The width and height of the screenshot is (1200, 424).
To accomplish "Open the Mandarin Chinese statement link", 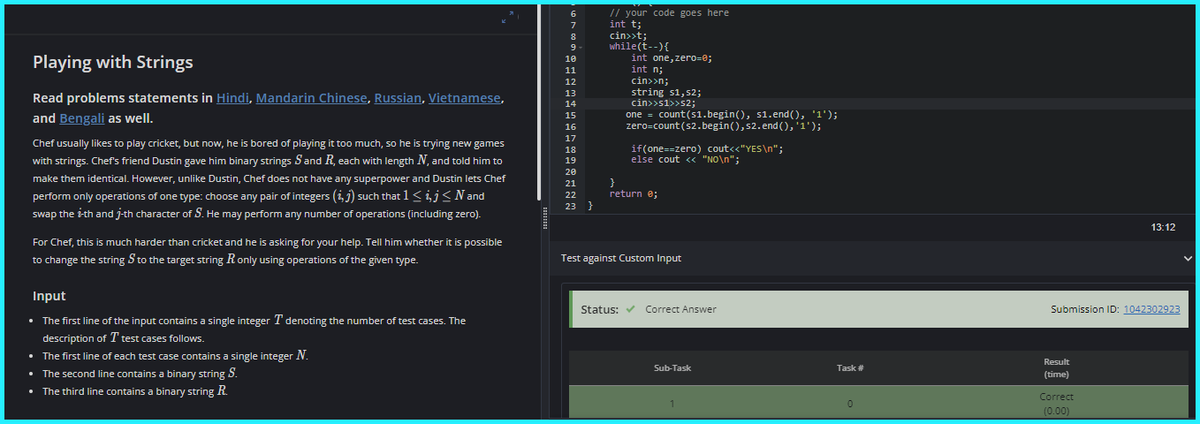I will [x=312, y=98].
